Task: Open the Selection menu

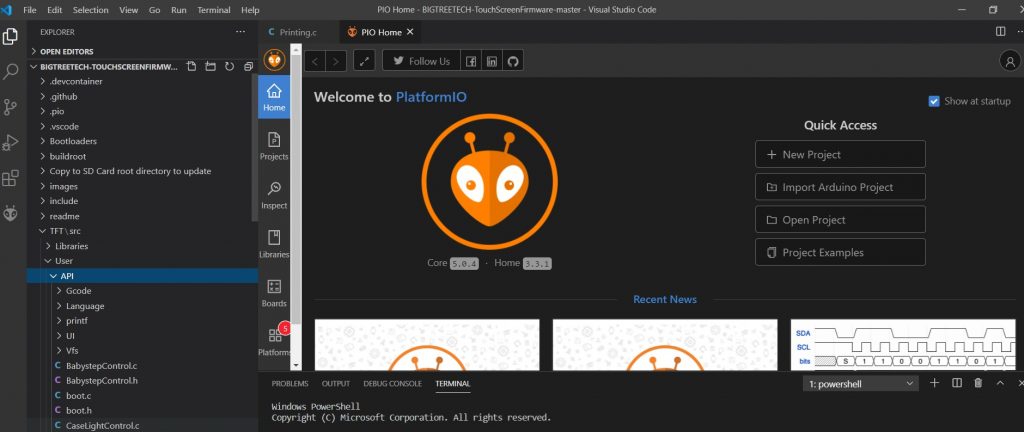Action: pos(91,10)
